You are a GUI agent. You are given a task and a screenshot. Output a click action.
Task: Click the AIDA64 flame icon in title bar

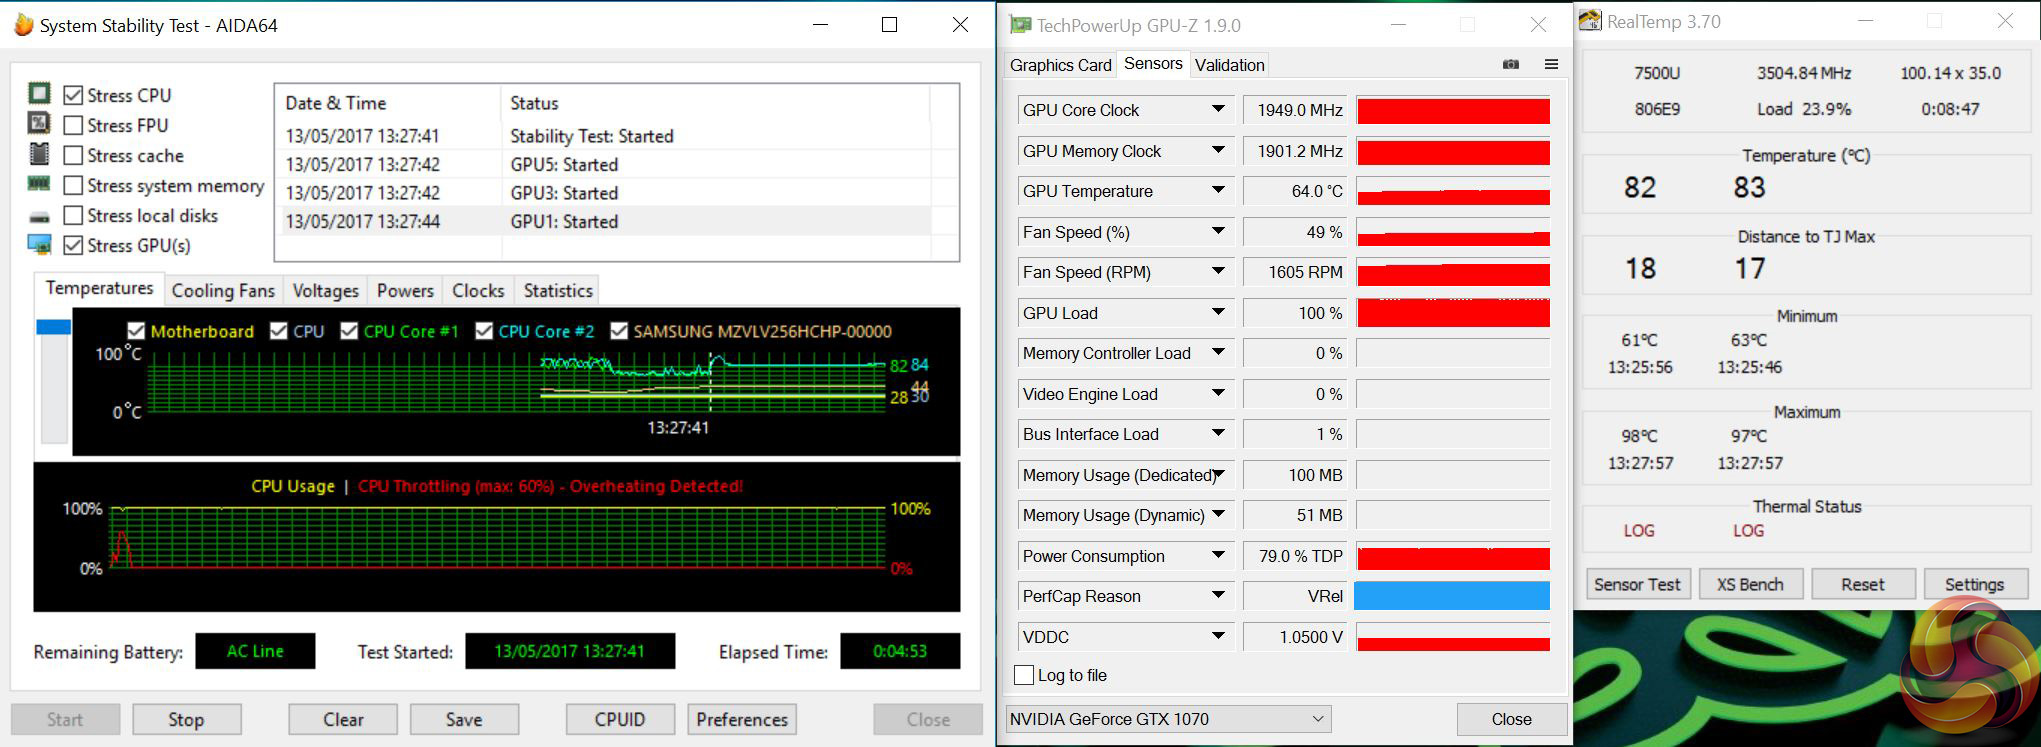pos(24,25)
